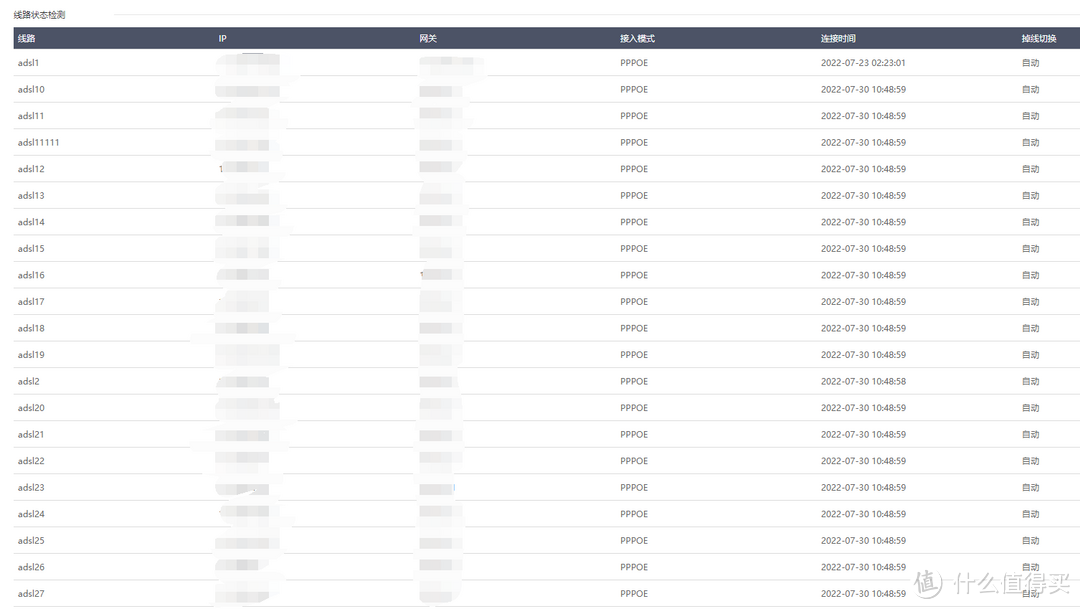
Task: Click the 2022-07-23 02:23:01 connection time
Action: coord(863,63)
